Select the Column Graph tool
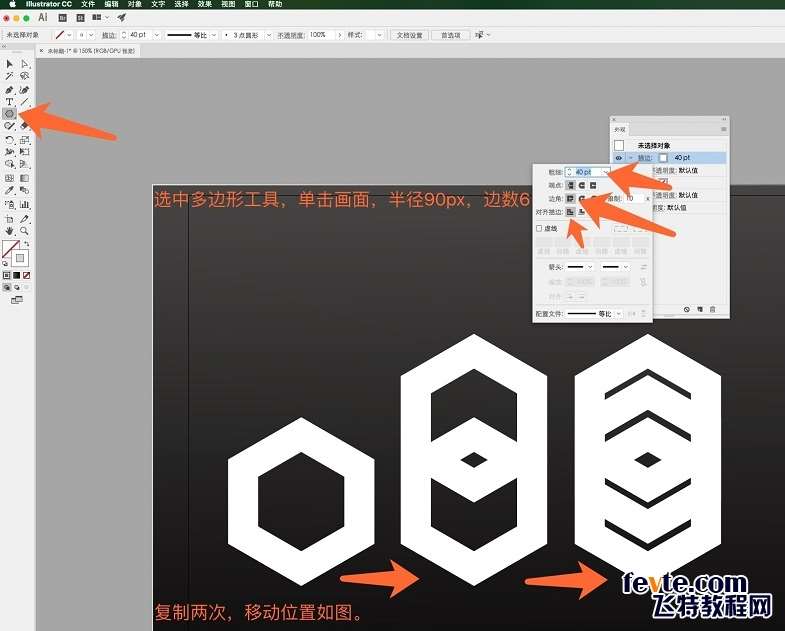 (25, 204)
